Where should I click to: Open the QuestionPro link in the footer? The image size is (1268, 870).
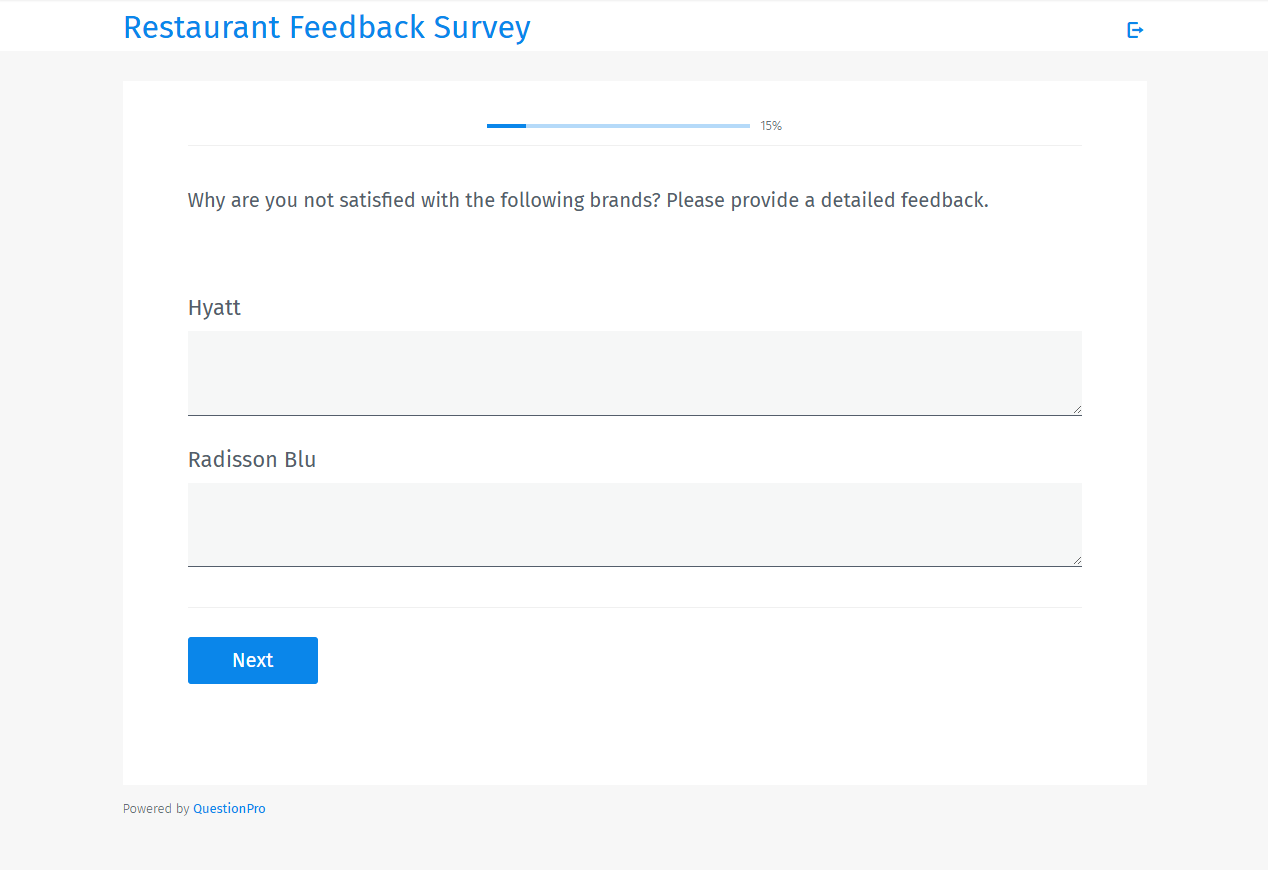[x=229, y=808]
